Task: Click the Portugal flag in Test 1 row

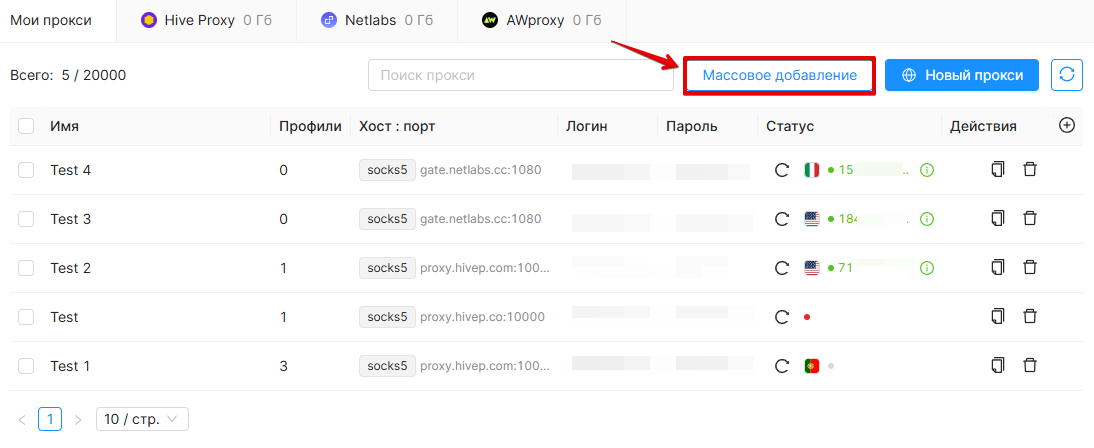Action: point(811,366)
